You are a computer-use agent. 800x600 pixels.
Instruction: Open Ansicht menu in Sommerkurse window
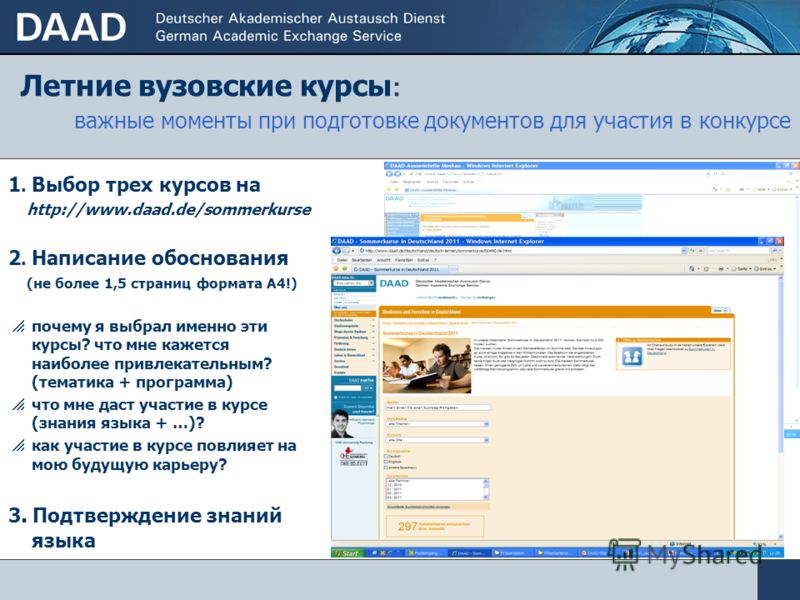tap(383, 260)
